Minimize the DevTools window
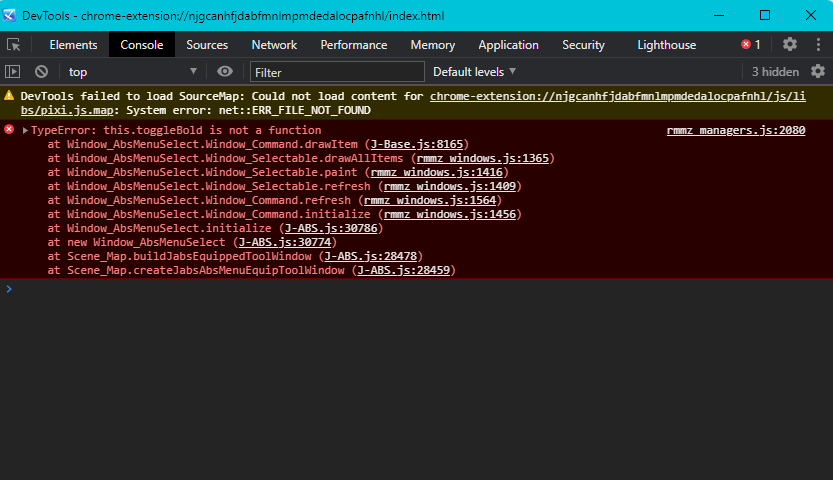The image size is (833, 480). point(719,15)
